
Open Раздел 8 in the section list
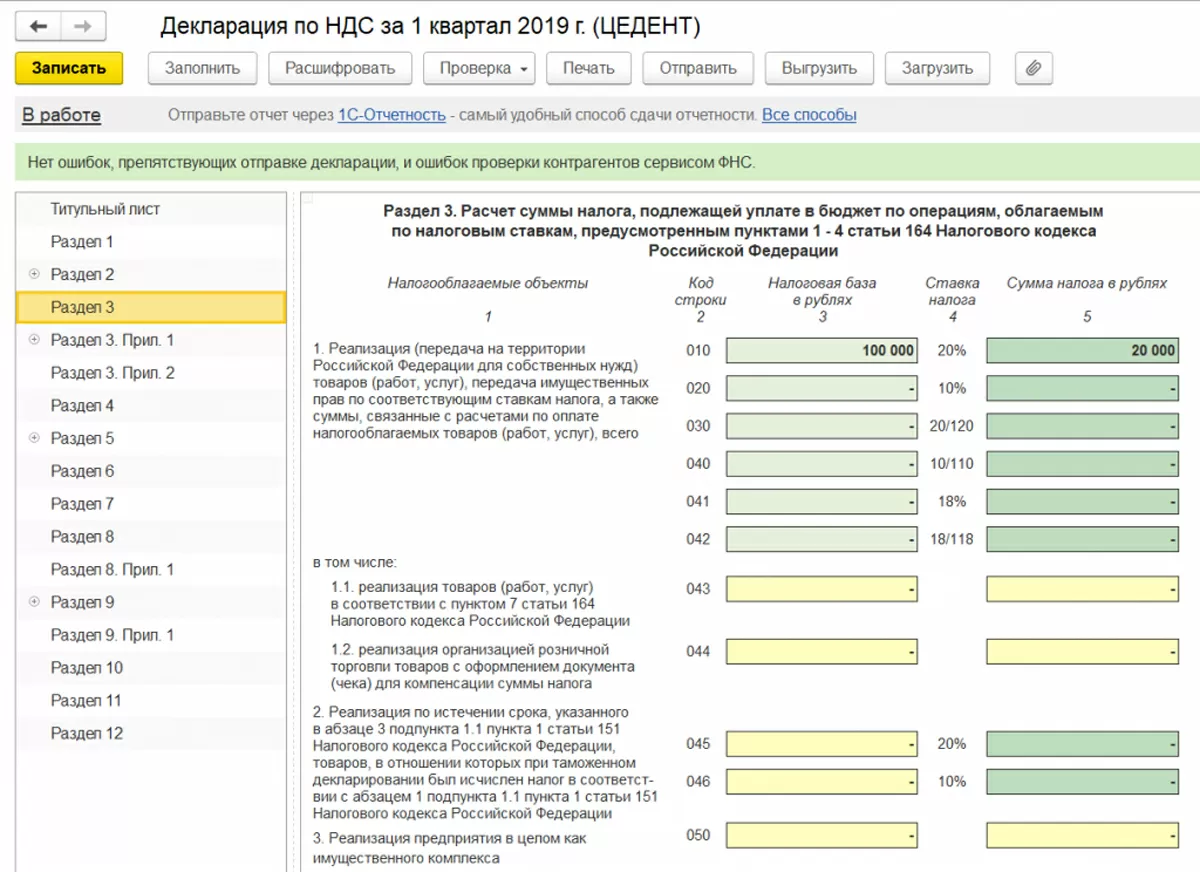(83, 537)
